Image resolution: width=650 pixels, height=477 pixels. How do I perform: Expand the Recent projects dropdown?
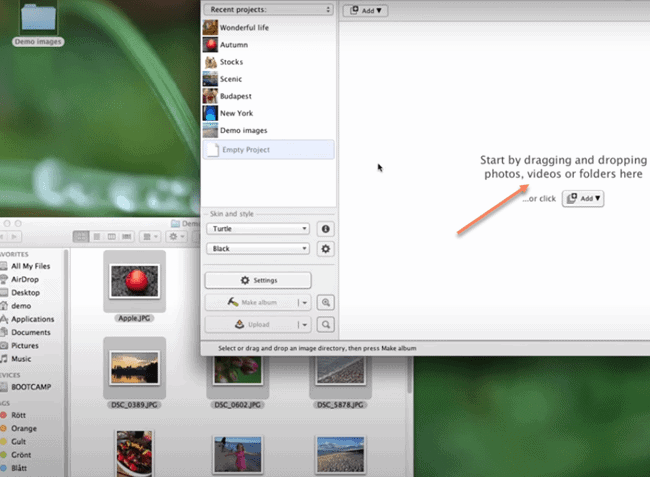[267, 9]
